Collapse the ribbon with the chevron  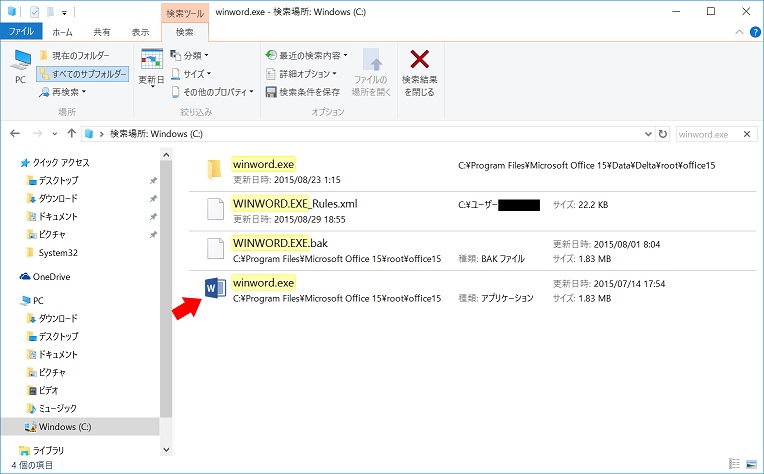coord(739,32)
